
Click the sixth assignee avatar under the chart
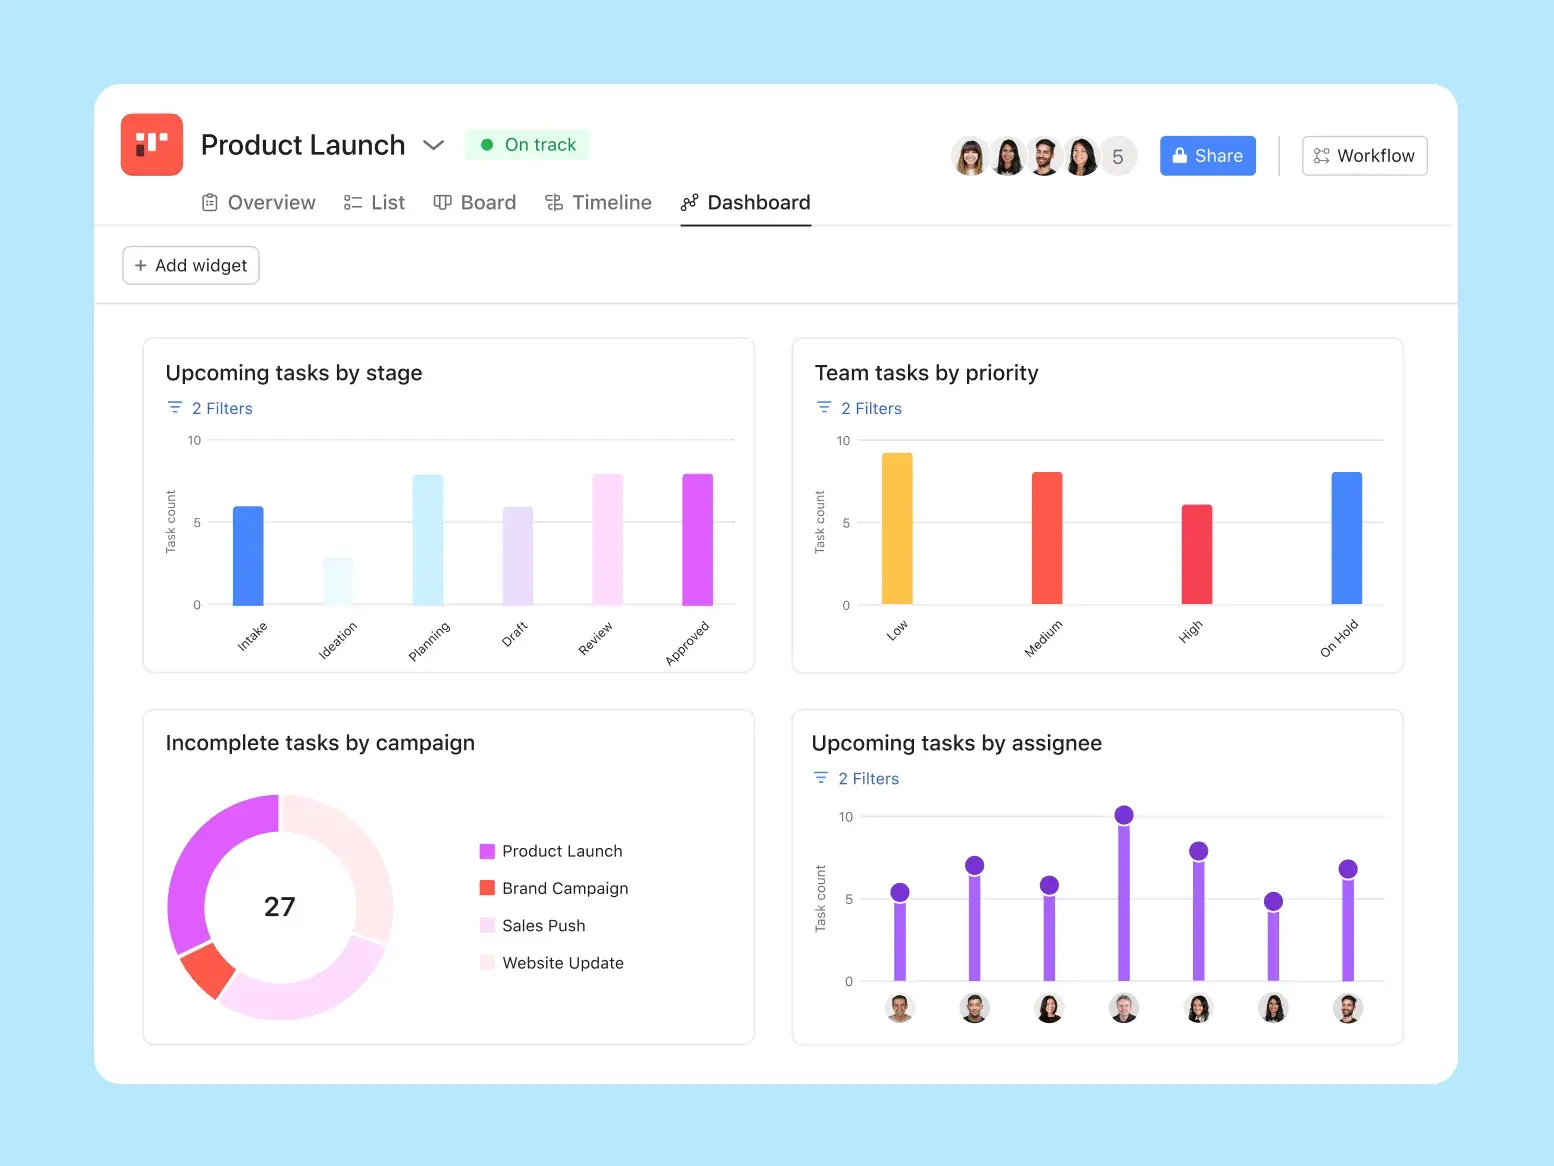1273,1008
